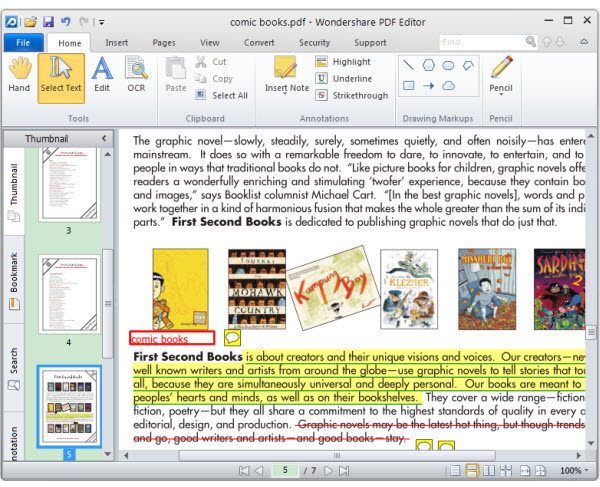Apply the Strikethrough annotation

click(x=352, y=95)
